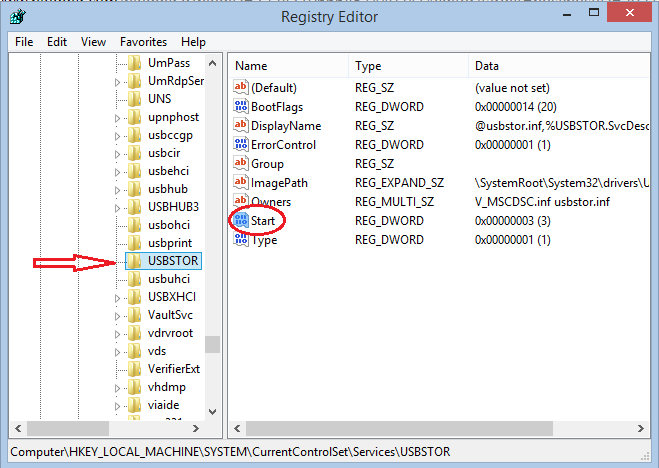Click tree pane scroll down arrow
659x468 pixels.
pos(213,412)
